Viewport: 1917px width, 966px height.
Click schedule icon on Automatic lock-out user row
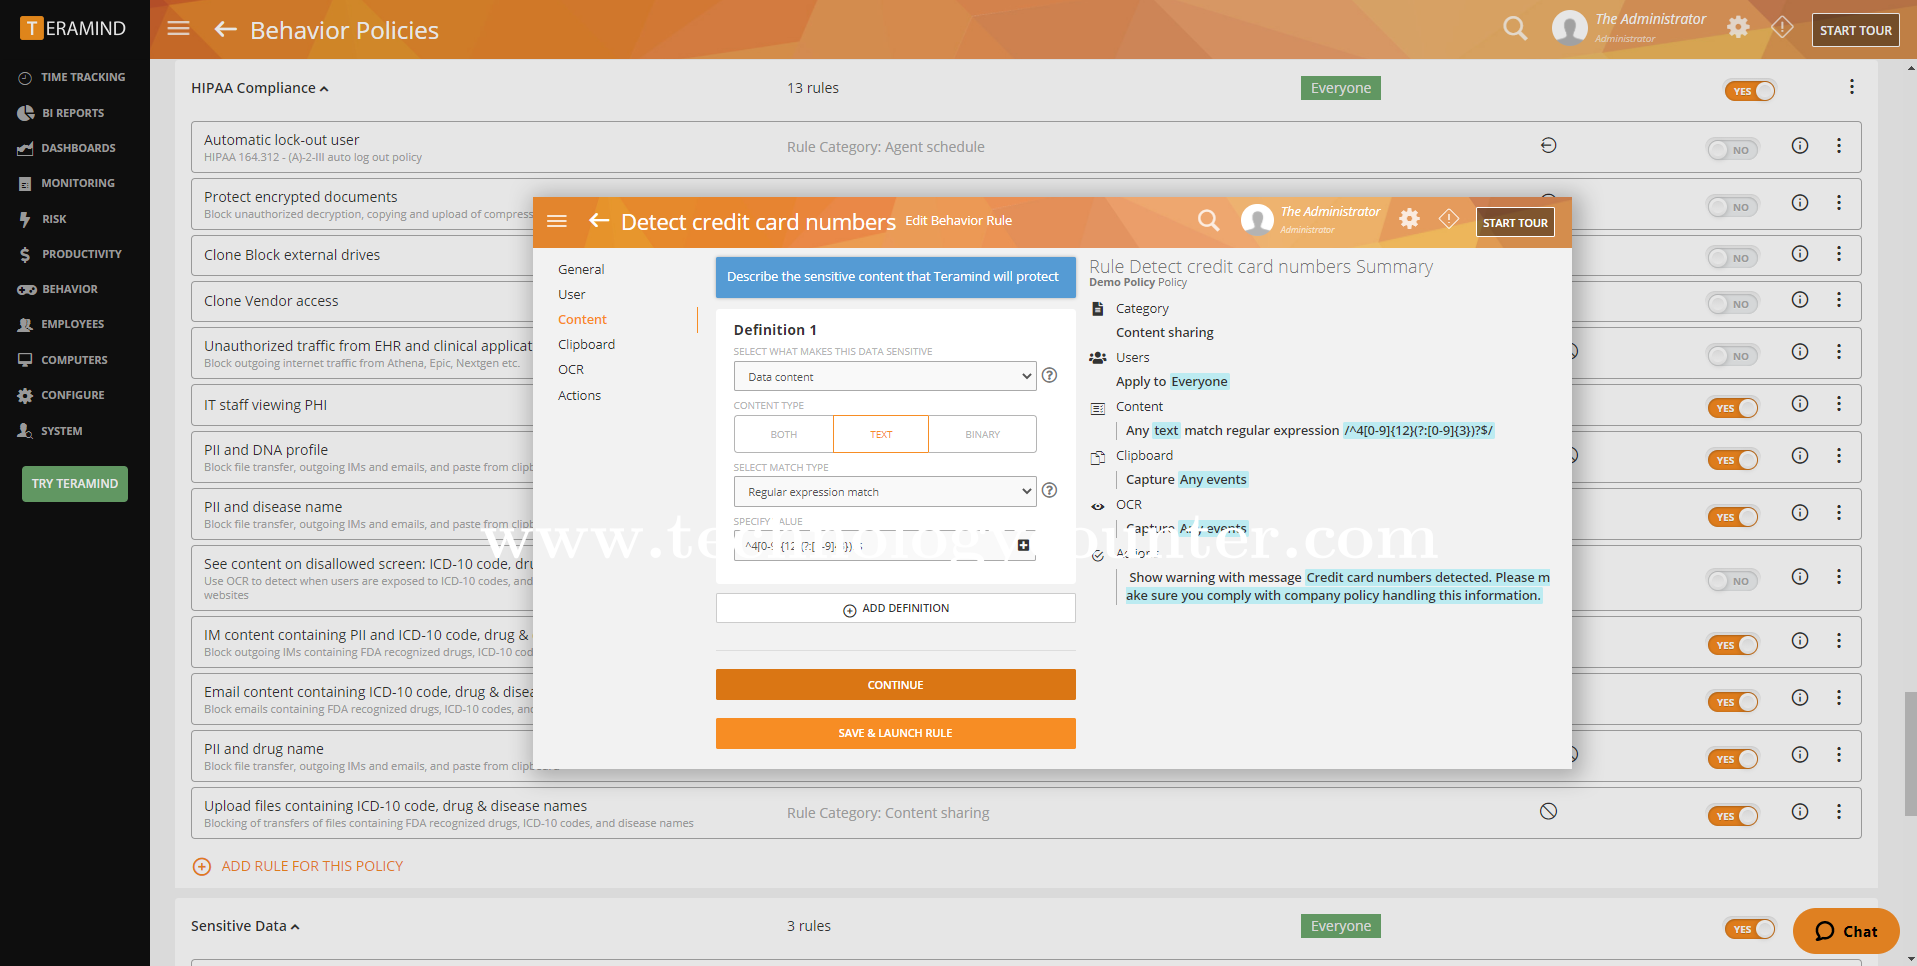pyautogui.click(x=1548, y=146)
